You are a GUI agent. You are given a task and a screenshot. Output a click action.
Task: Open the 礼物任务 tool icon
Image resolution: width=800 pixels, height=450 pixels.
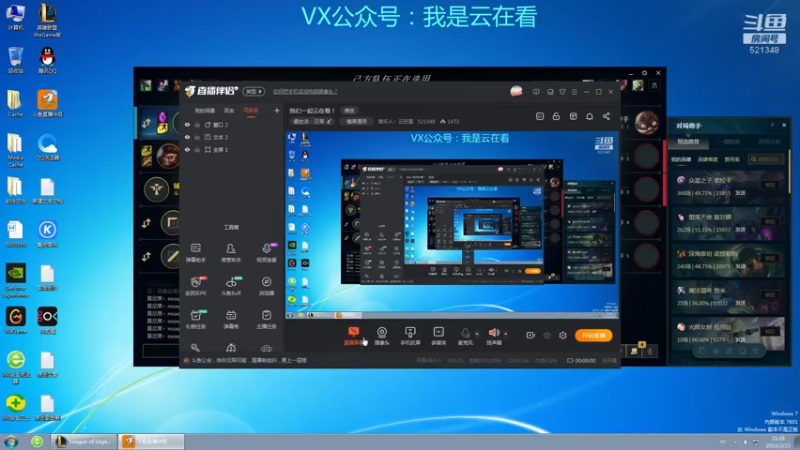[195, 319]
